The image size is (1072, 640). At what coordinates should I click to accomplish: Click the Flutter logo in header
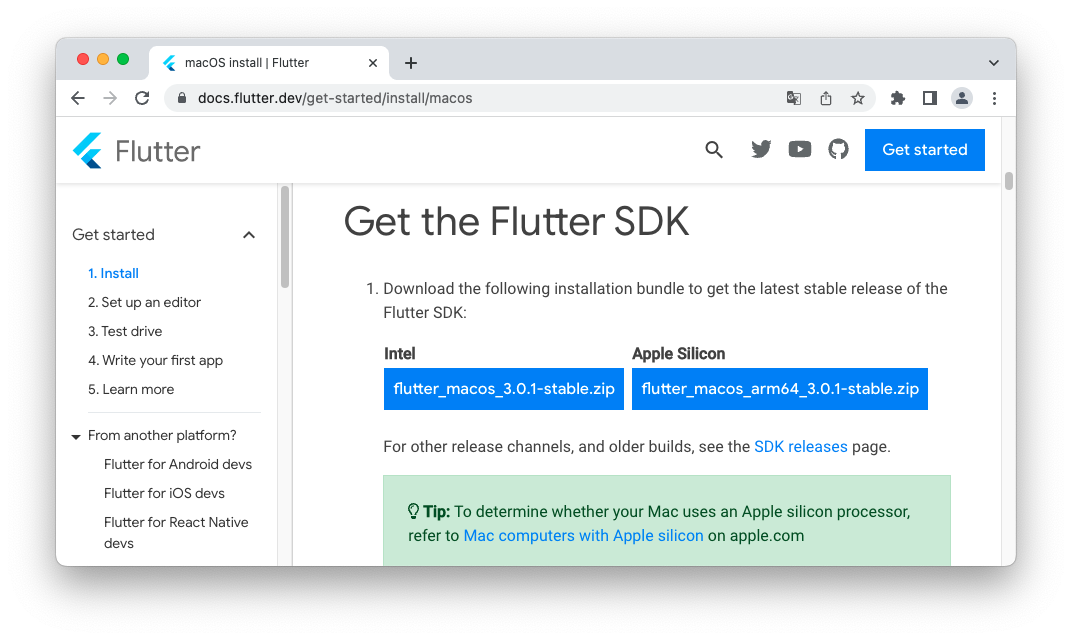136,150
